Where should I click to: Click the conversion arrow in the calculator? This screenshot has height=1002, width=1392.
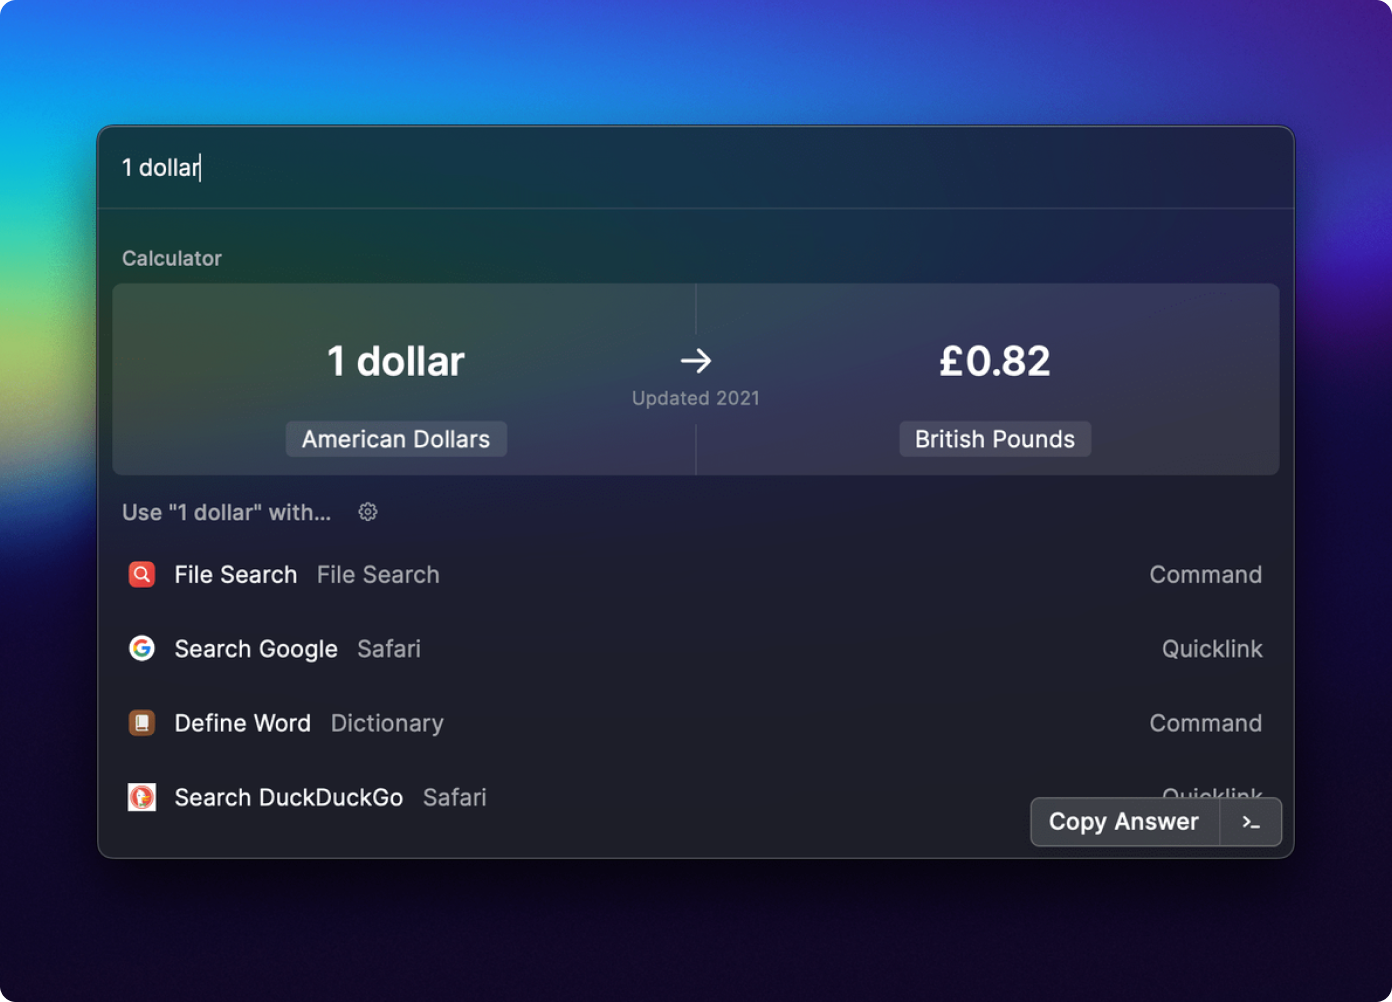[x=696, y=360]
